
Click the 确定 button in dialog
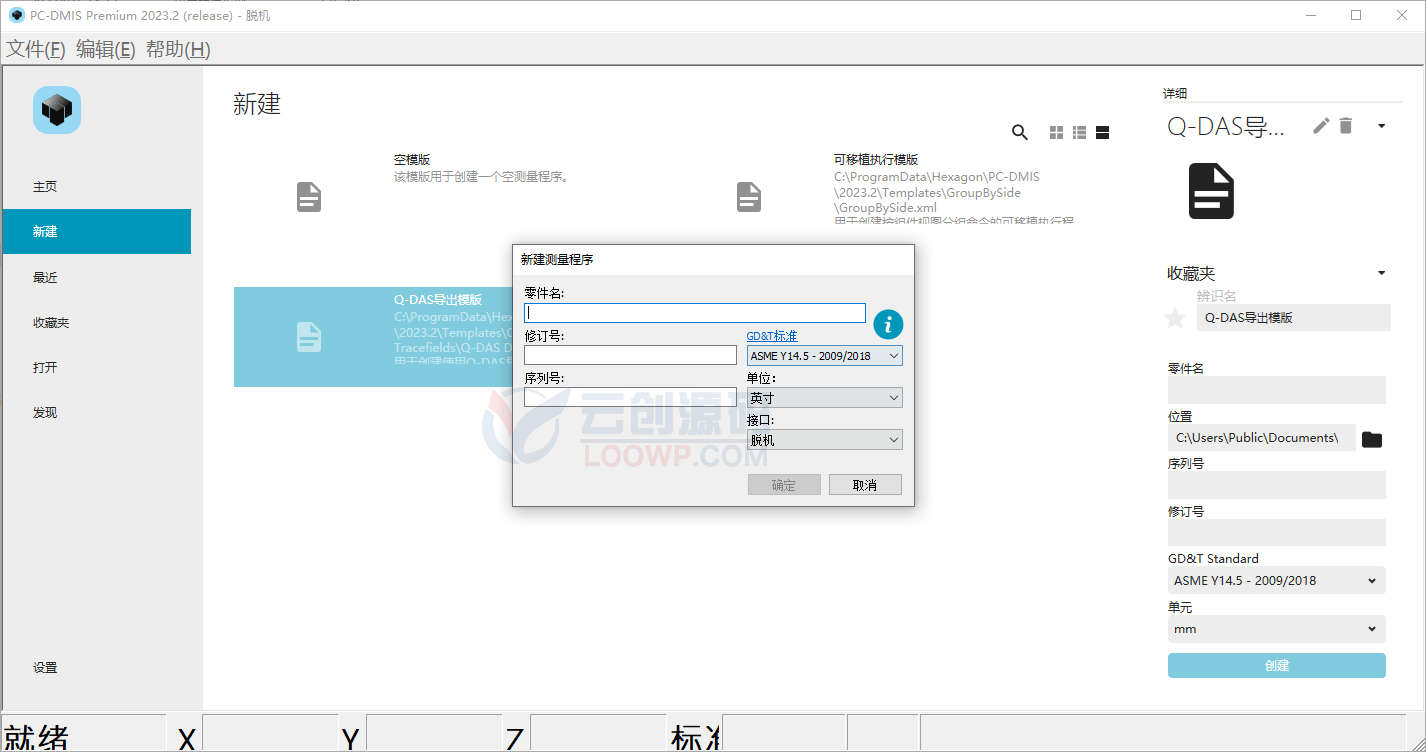point(784,485)
